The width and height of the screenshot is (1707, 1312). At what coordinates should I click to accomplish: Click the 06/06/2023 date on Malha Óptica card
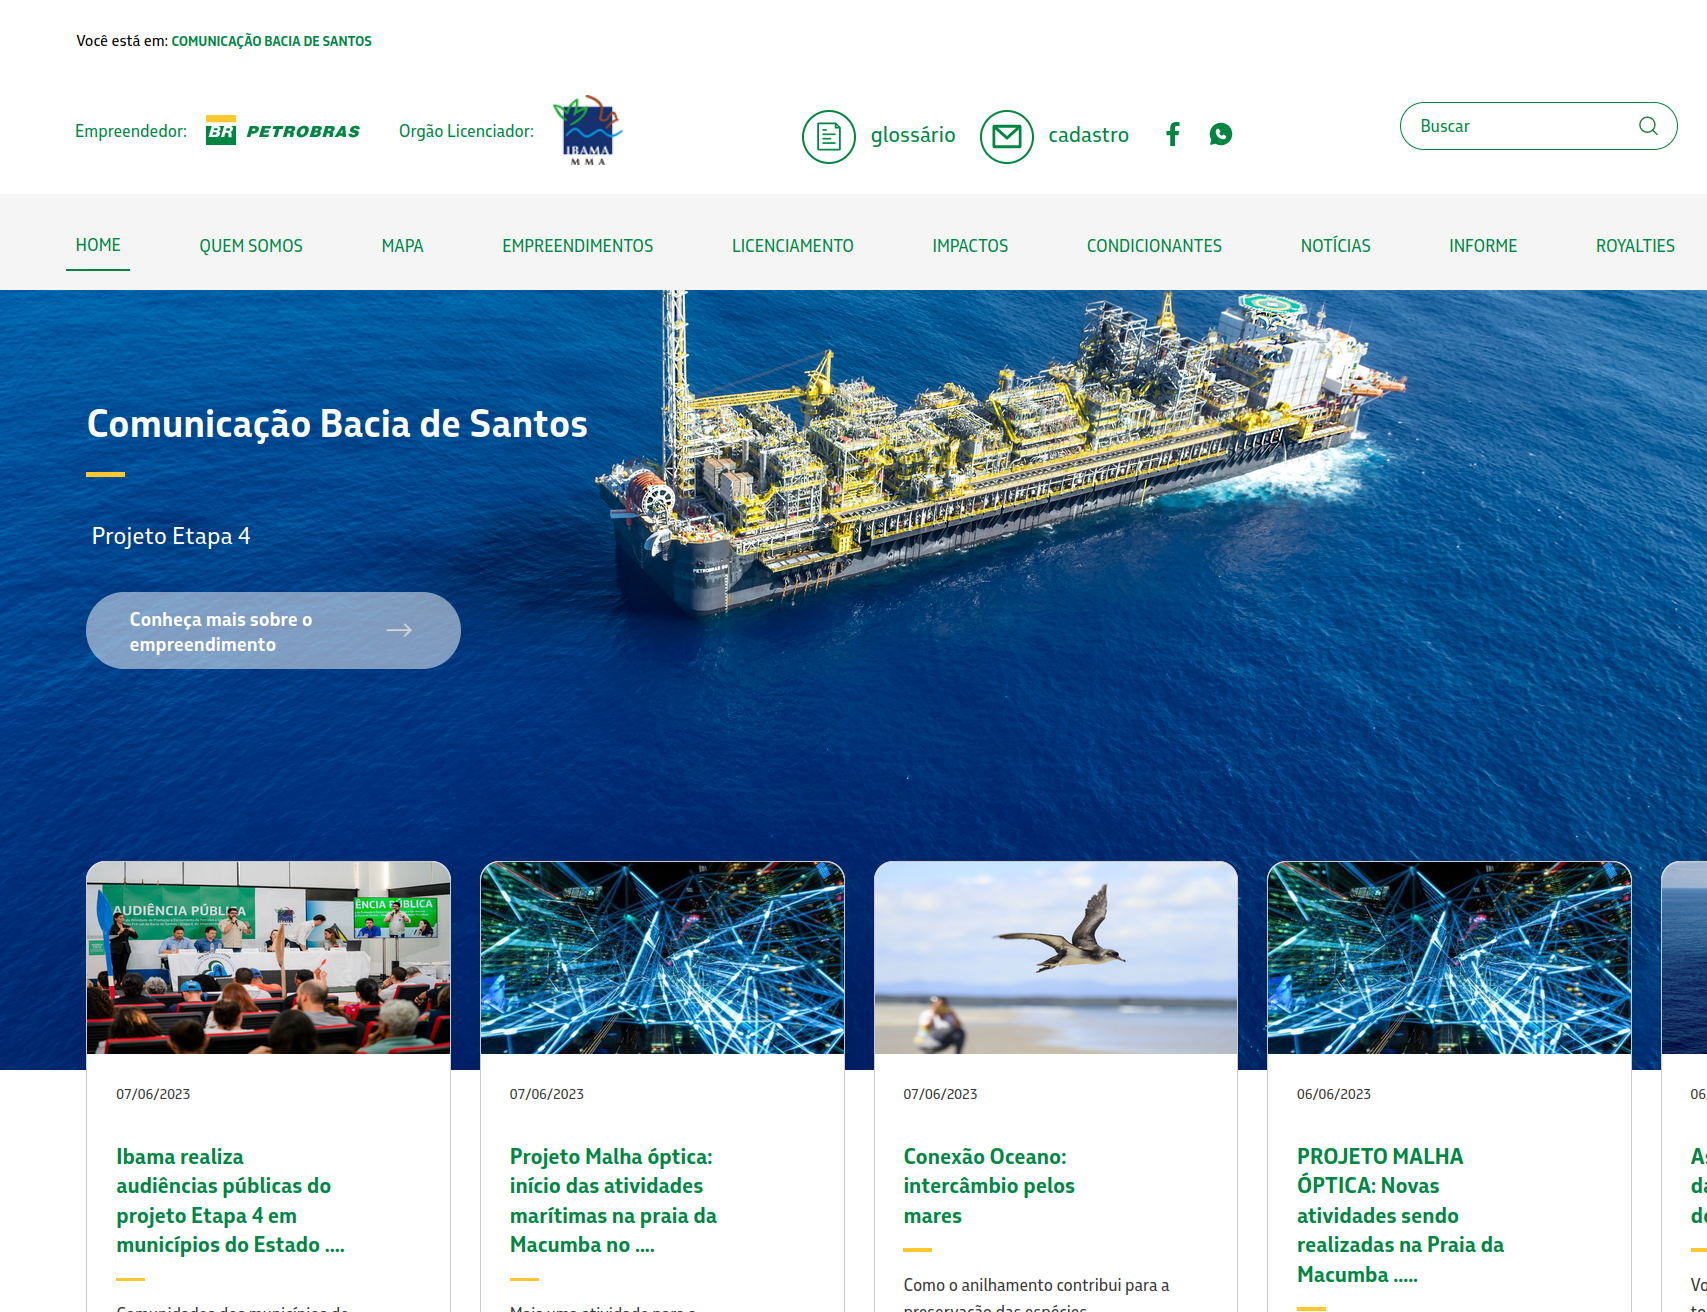pos(1334,1094)
